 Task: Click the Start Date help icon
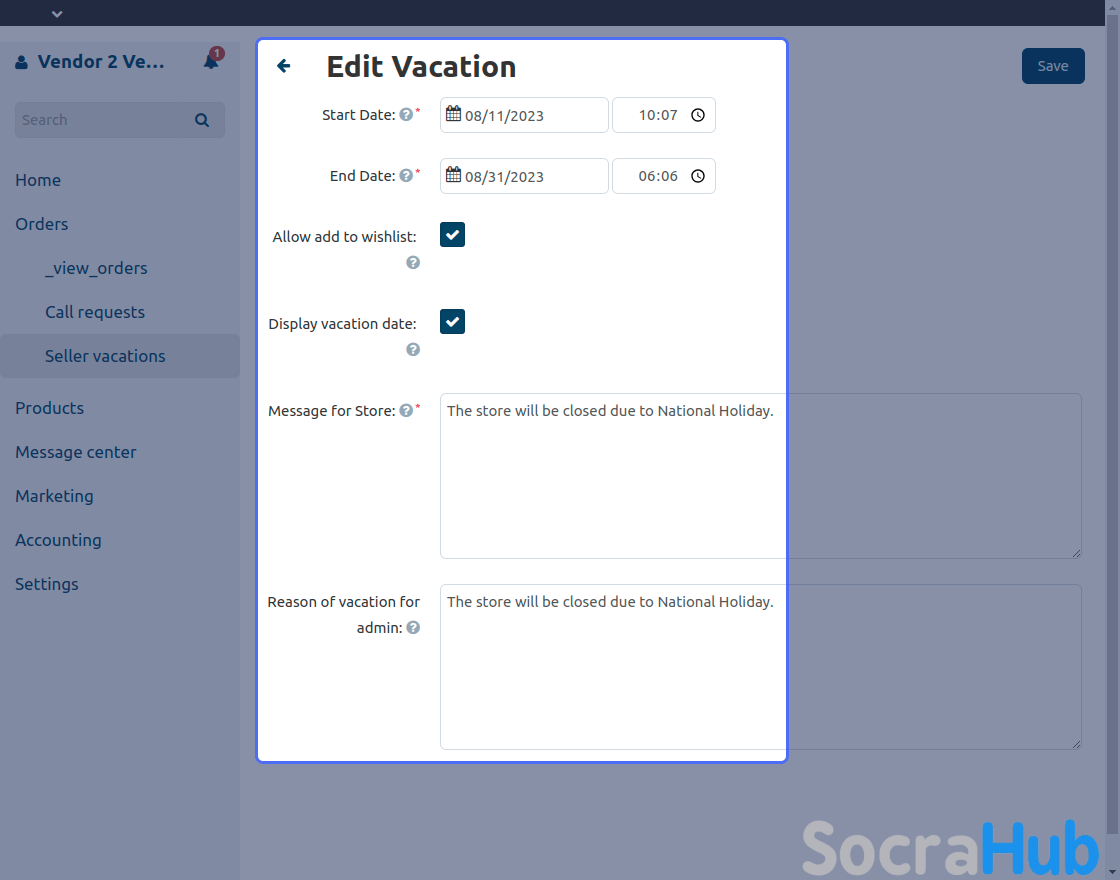point(406,115)
